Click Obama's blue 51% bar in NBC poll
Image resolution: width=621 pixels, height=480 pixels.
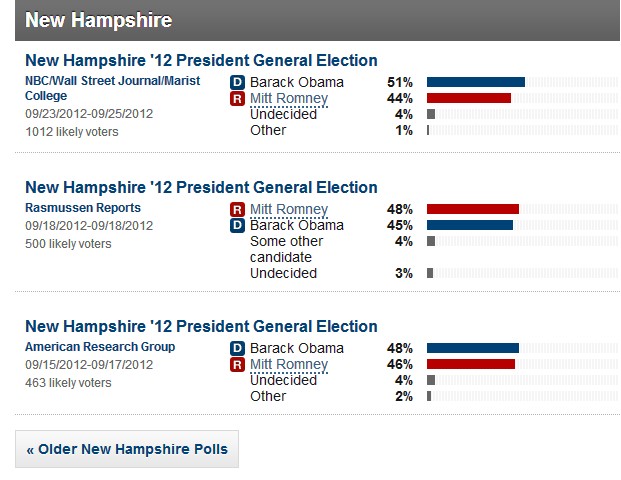point(476,82)
